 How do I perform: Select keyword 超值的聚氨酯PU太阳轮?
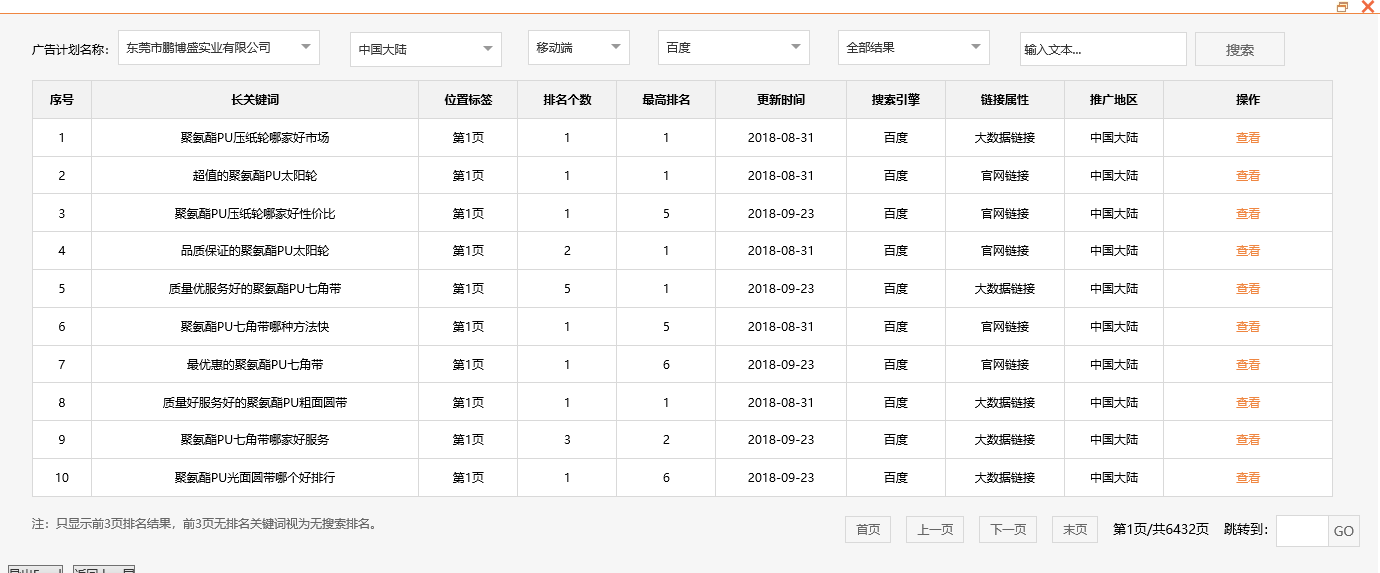point(255,176)
